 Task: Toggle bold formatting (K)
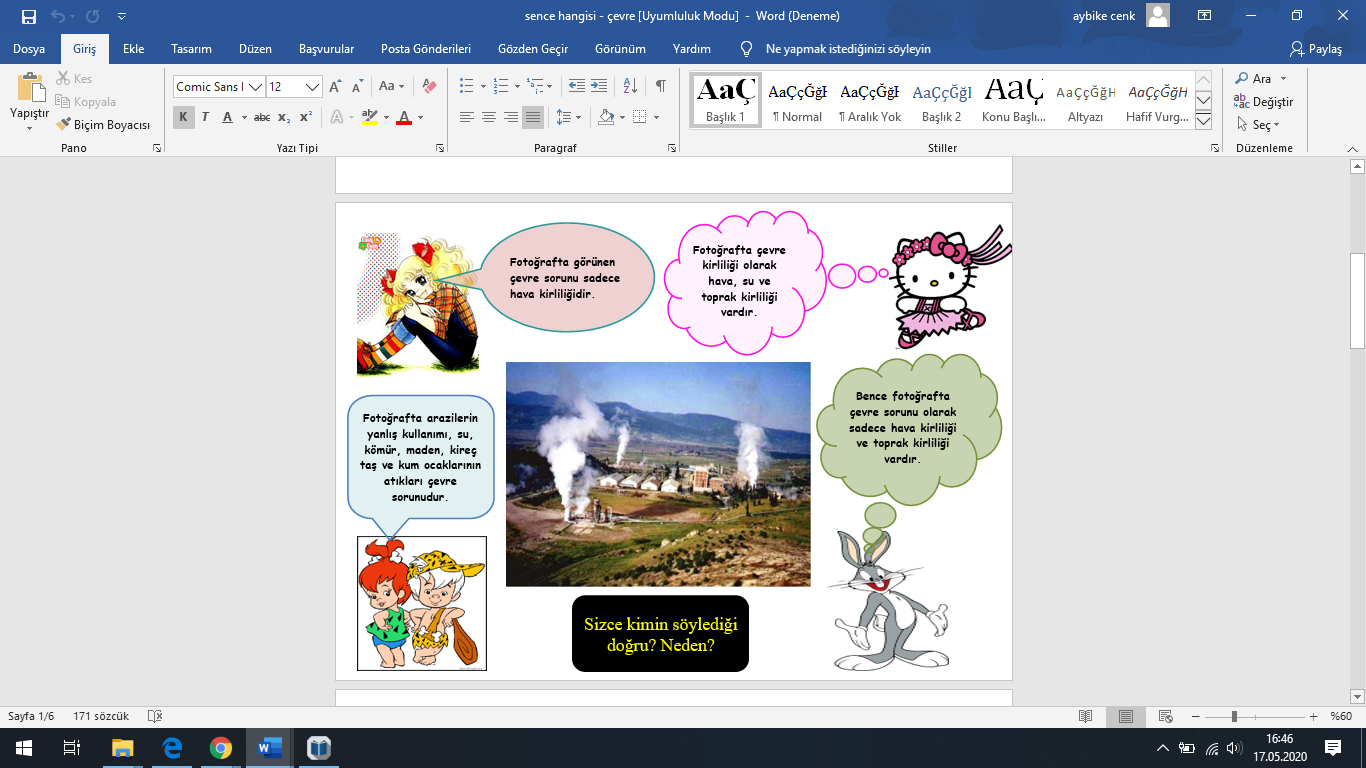coord(184,118)
